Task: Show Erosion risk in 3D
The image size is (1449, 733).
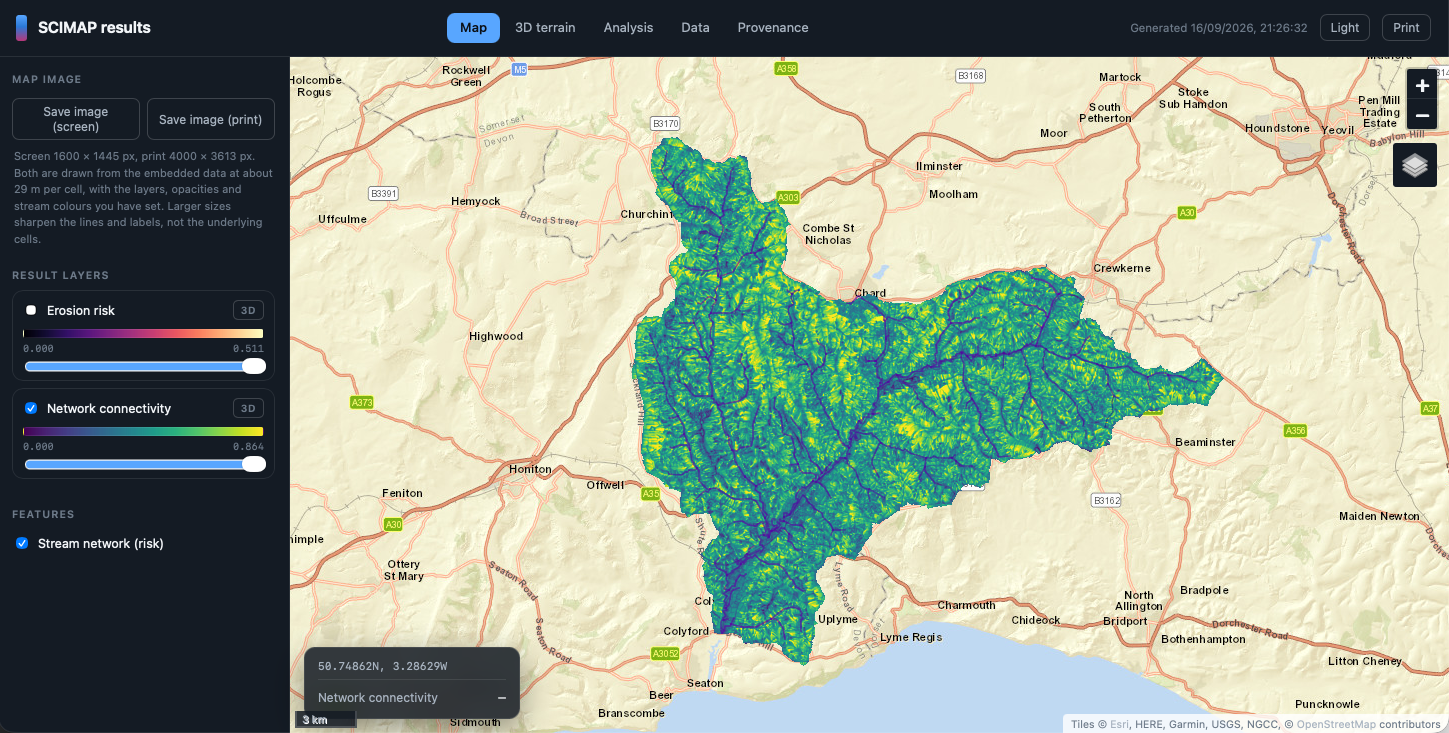Action: click(x=248, y=310)
